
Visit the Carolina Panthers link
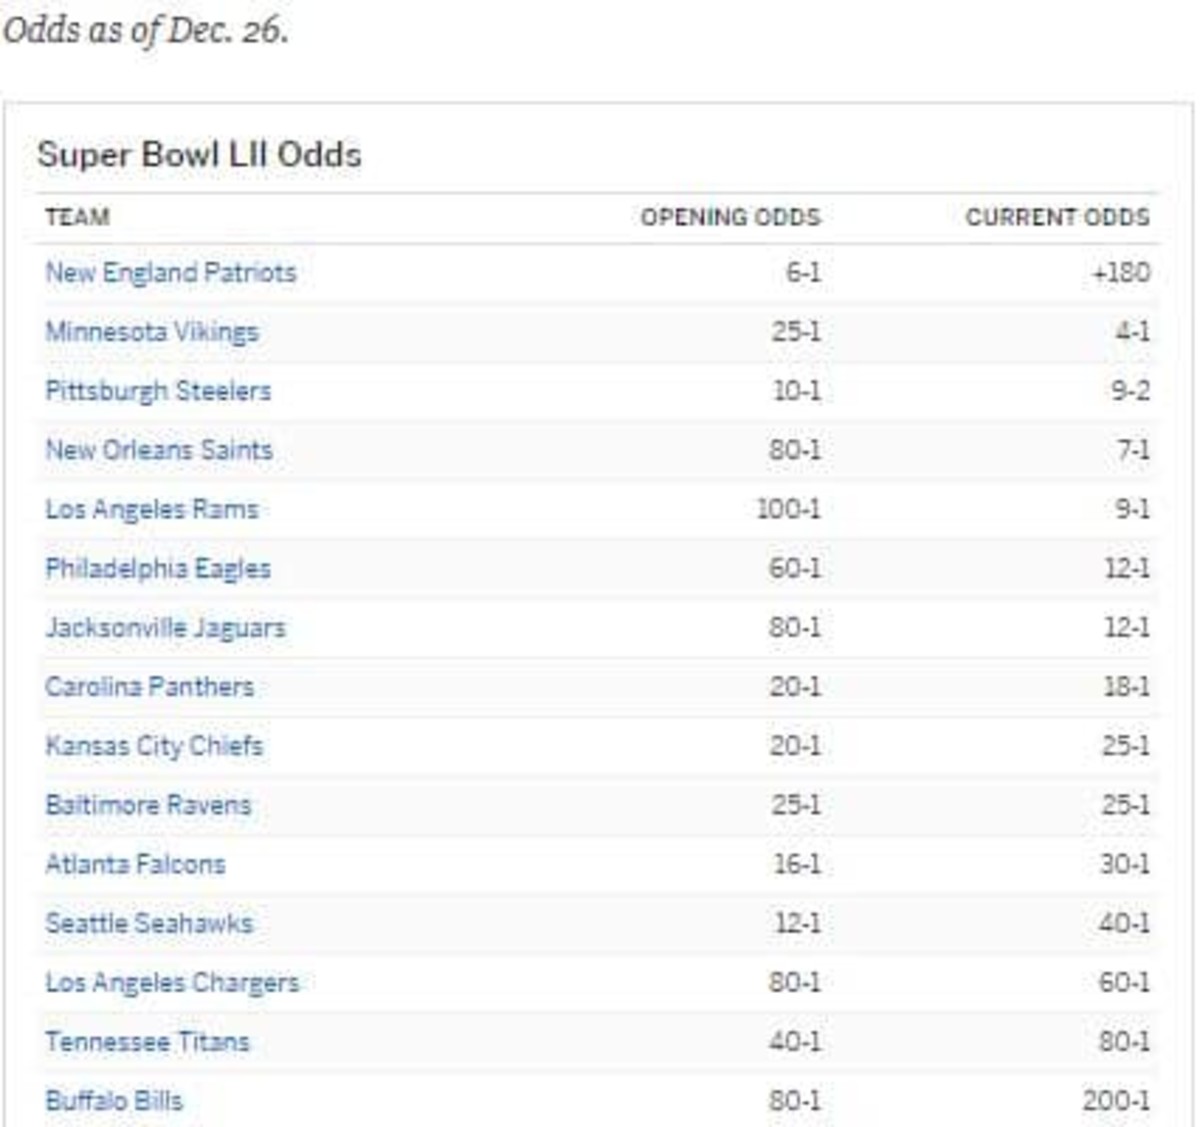(150, 687)
